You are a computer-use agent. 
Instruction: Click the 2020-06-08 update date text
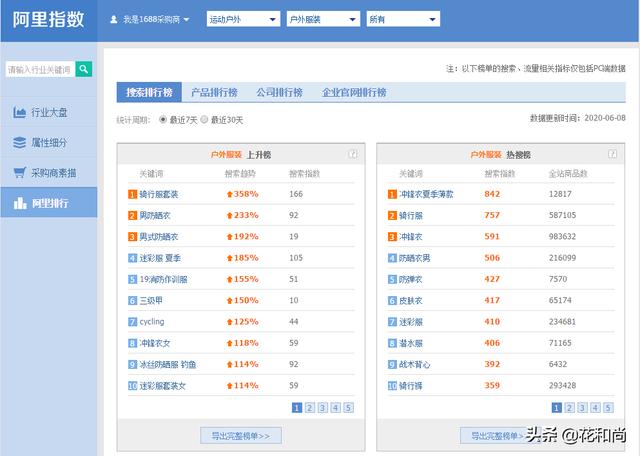[605, 118]
